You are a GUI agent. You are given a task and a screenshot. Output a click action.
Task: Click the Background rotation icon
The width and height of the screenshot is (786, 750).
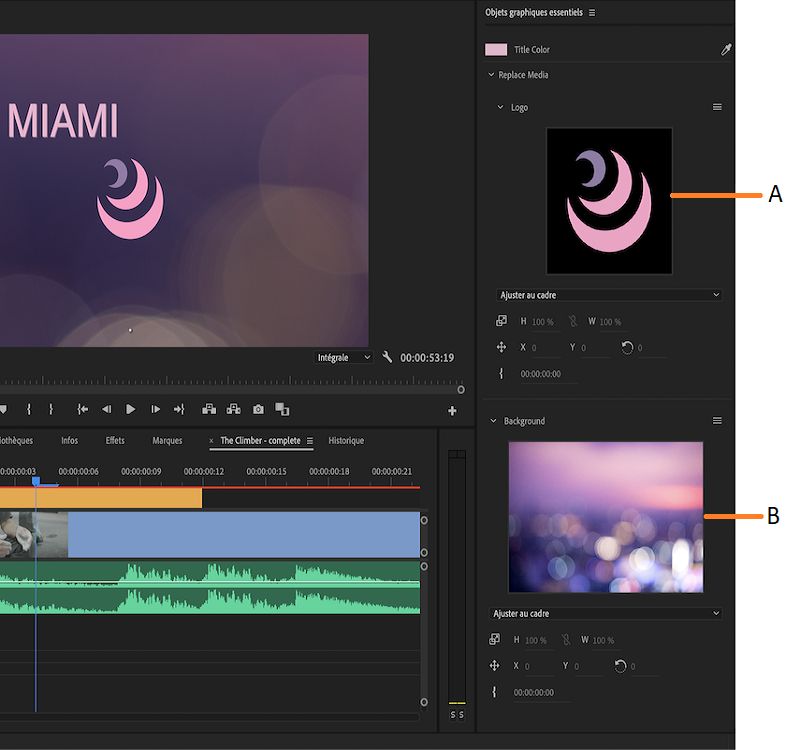pos(620,665)
